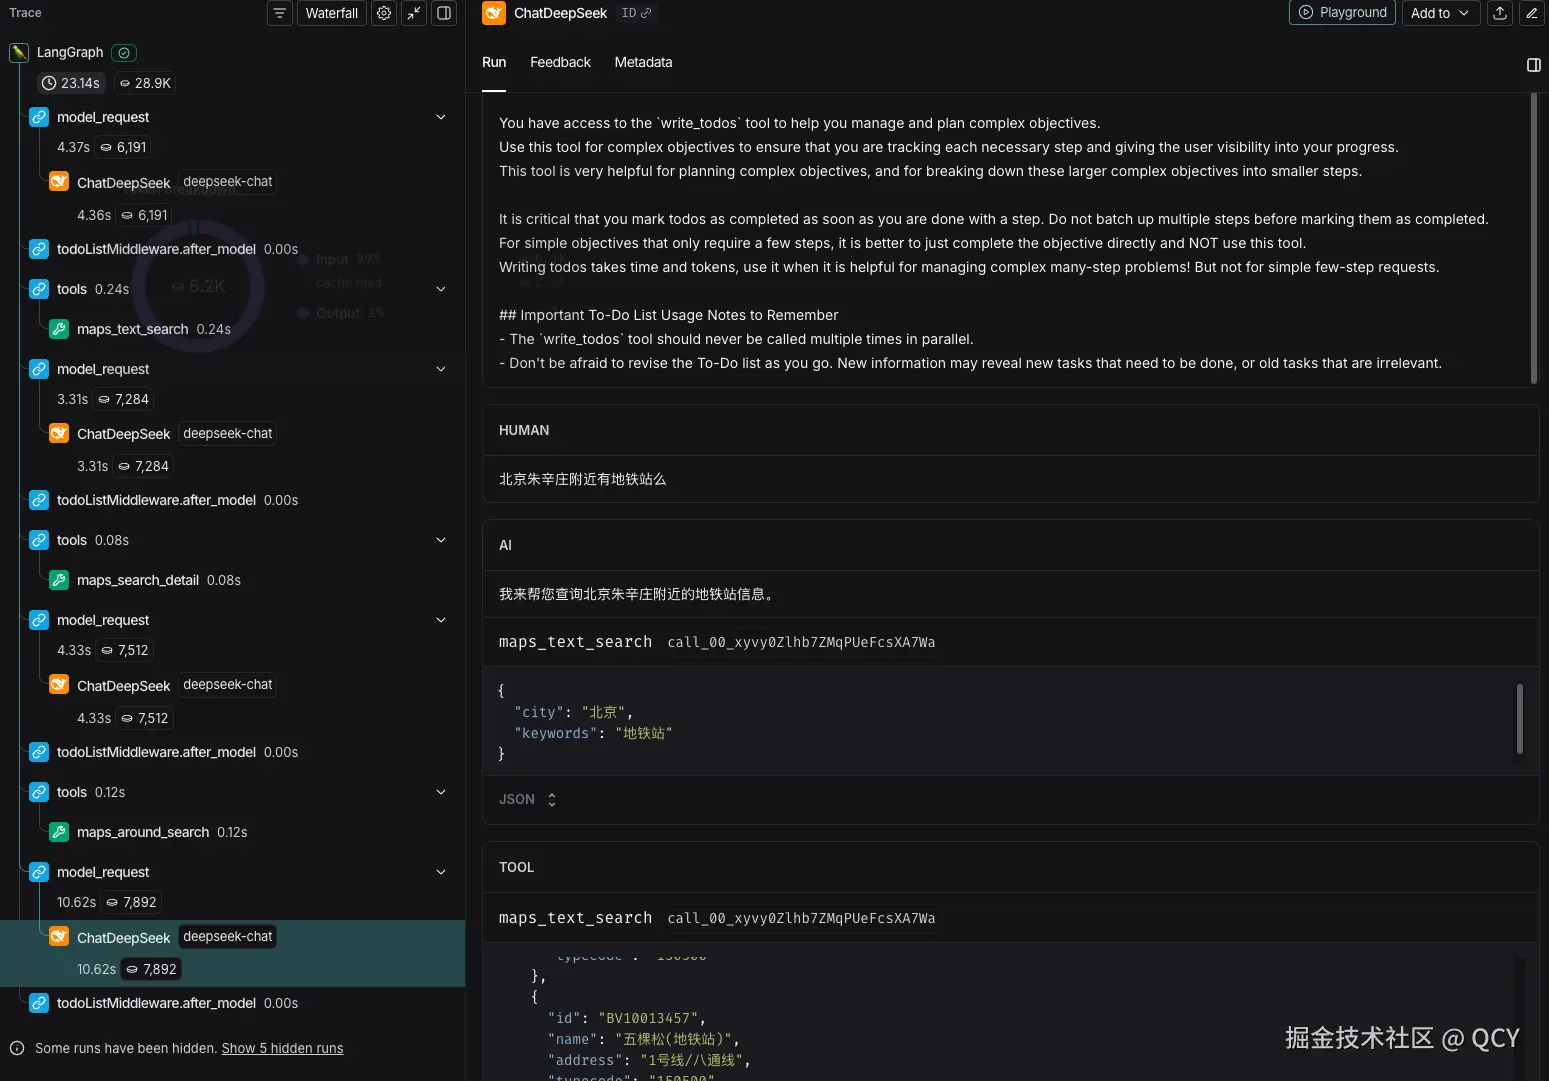Viewport: 1549px width, 1081px height.
Task: Change the JSON format selector
Action: click(x=527, y=799)
